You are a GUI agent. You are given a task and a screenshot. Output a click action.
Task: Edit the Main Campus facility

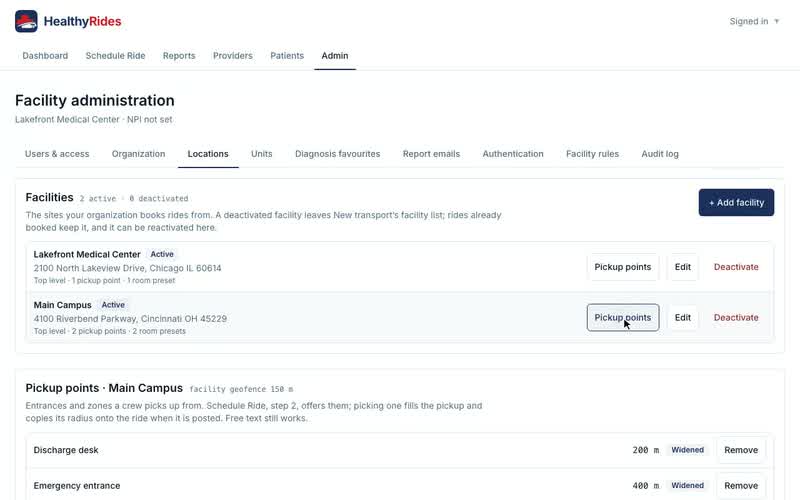[x=683, y=317]
